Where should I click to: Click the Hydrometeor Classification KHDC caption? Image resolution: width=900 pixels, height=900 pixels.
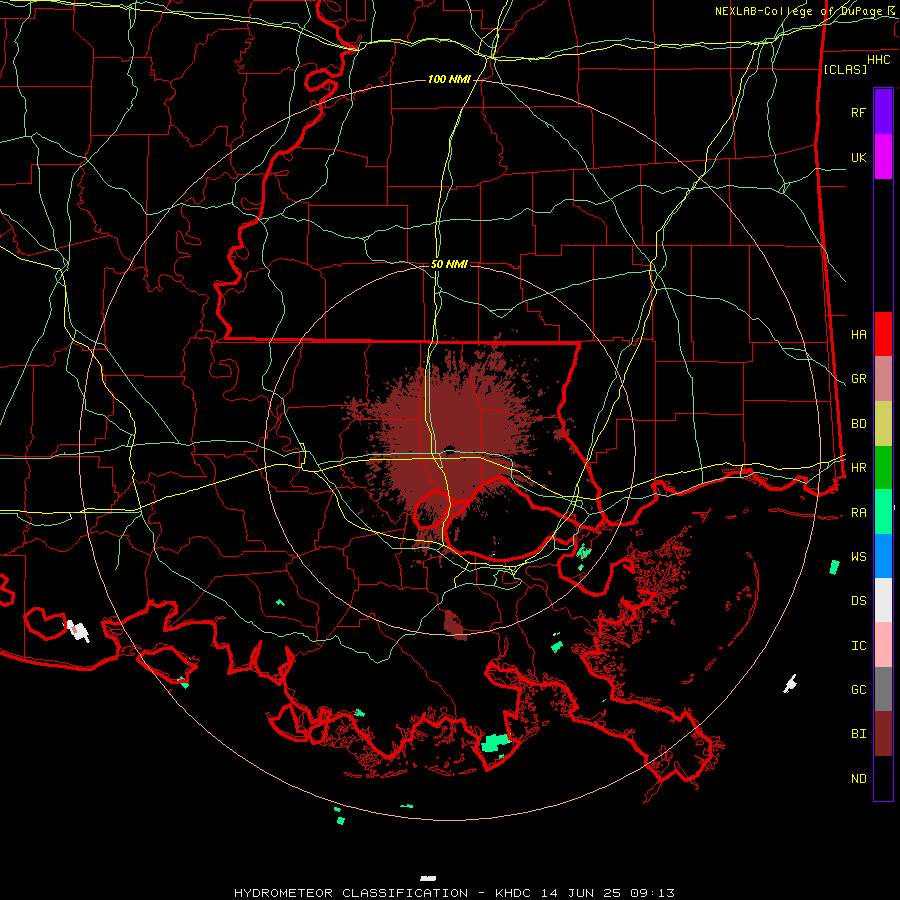pyautogui.click(x=454, y=893)
